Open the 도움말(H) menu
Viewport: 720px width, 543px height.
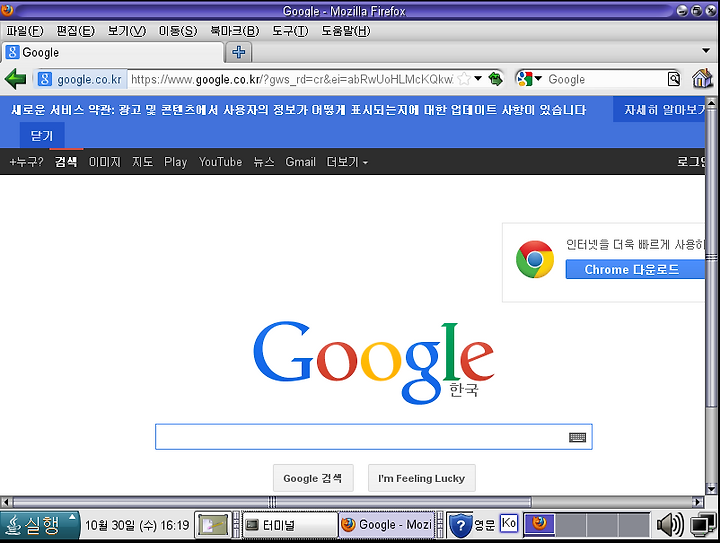[x=346, y=31]
